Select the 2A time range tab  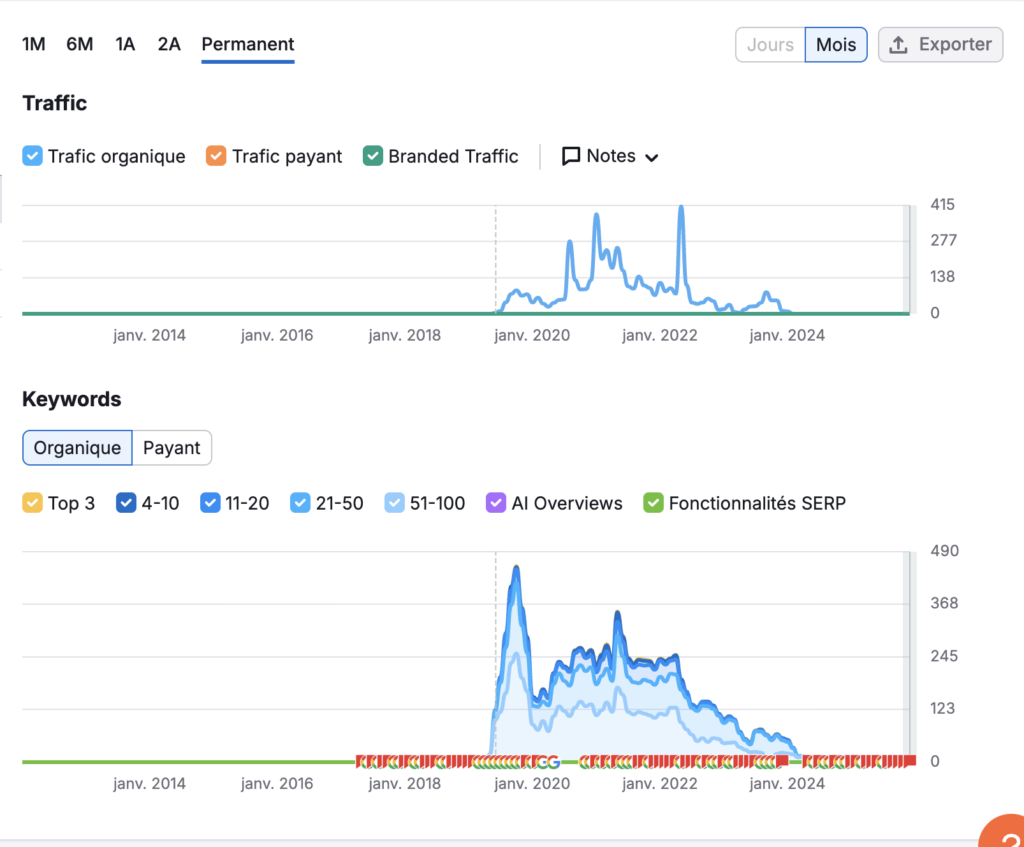click(x=168, y=44)
